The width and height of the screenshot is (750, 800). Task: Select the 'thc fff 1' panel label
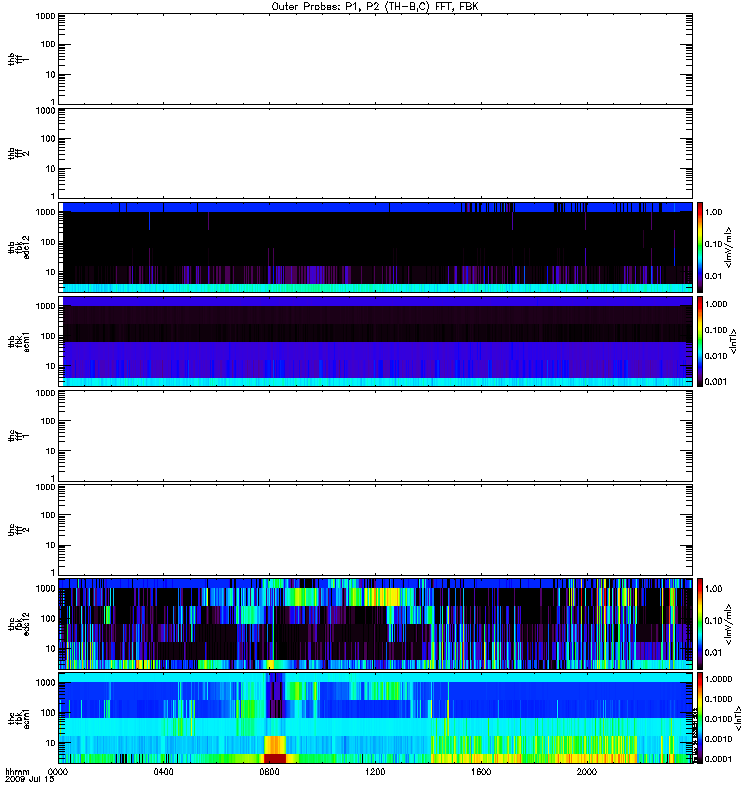[x=17, y=436]
